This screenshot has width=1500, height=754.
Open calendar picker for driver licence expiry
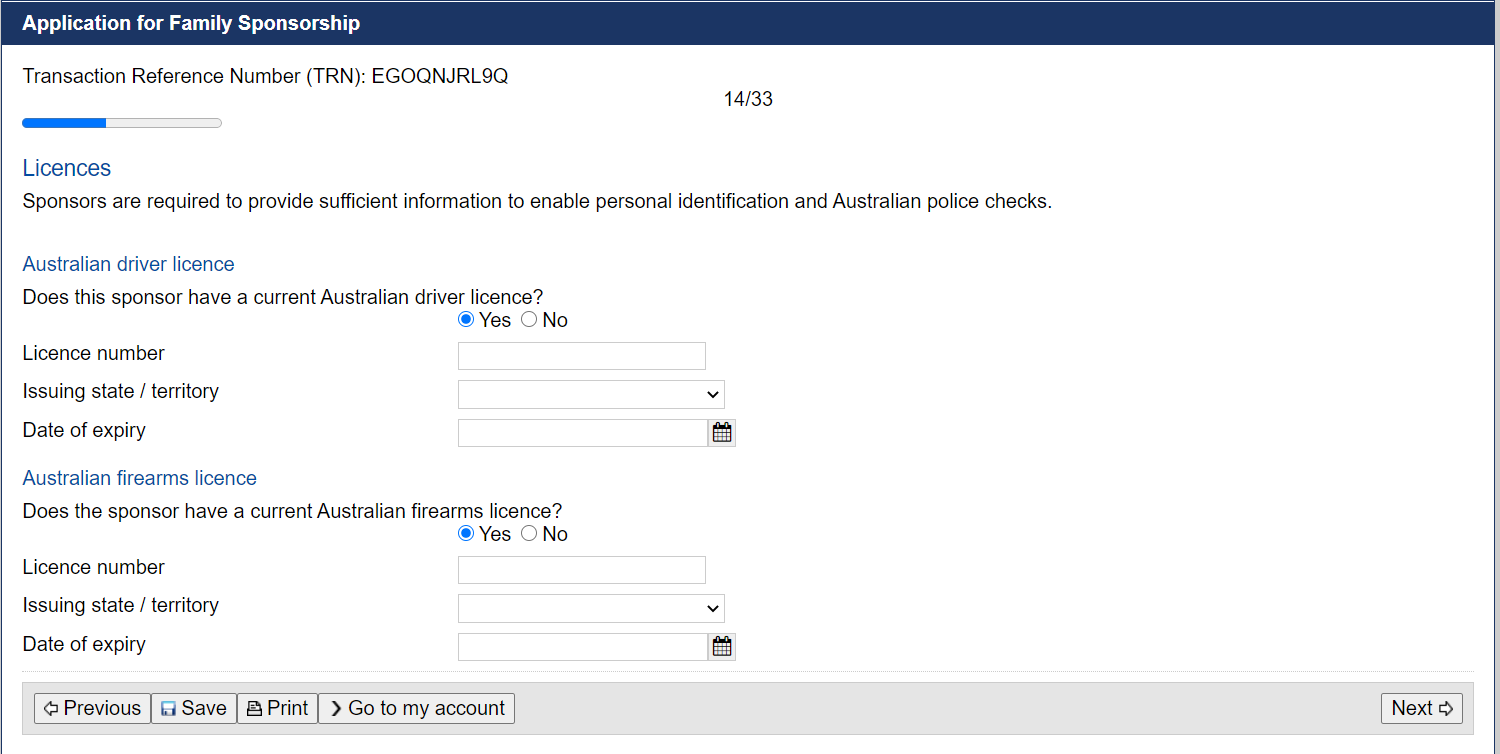pyautogui.click(x=722, y=433)
